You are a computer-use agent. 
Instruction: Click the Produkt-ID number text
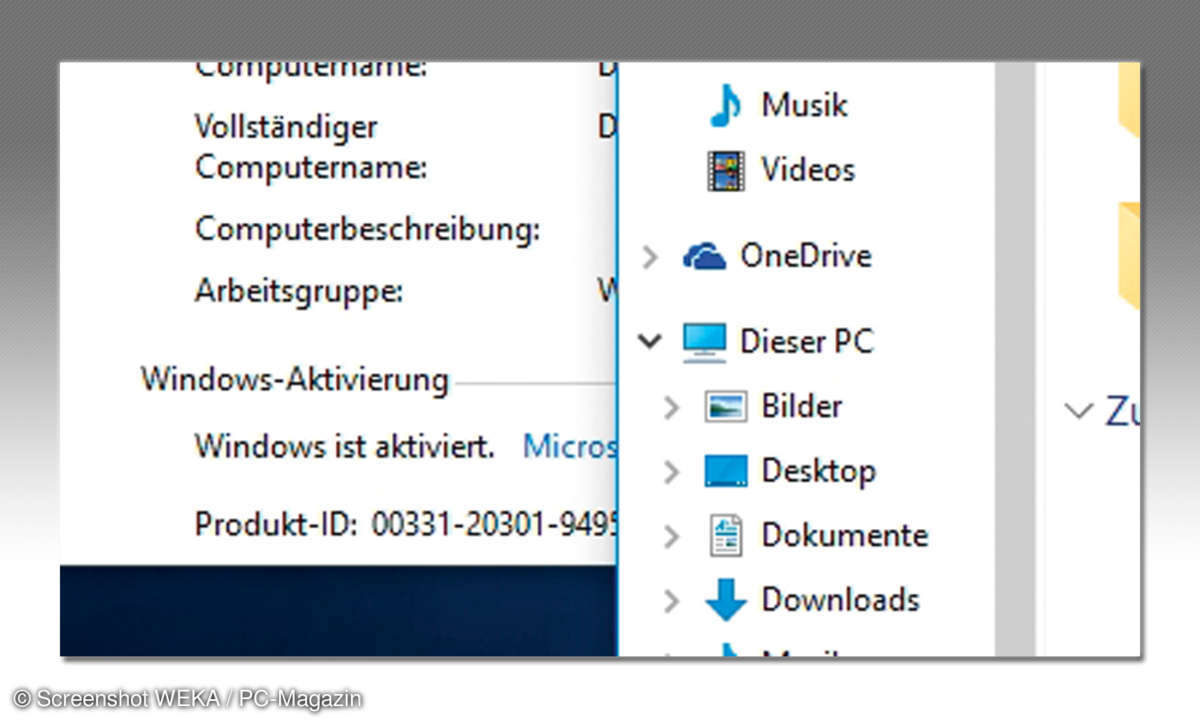tap(494, 524)
